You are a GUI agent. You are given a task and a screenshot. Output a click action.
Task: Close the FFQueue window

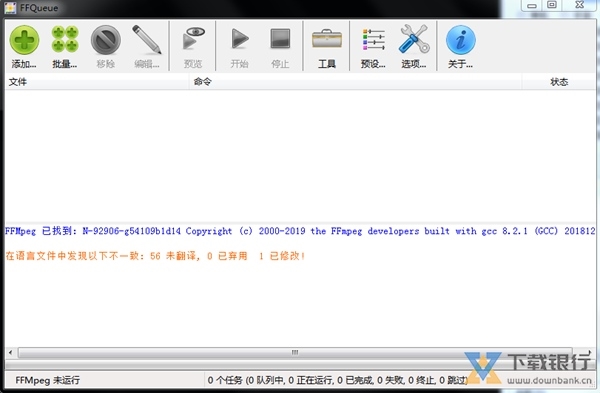(x=579, y=5)
